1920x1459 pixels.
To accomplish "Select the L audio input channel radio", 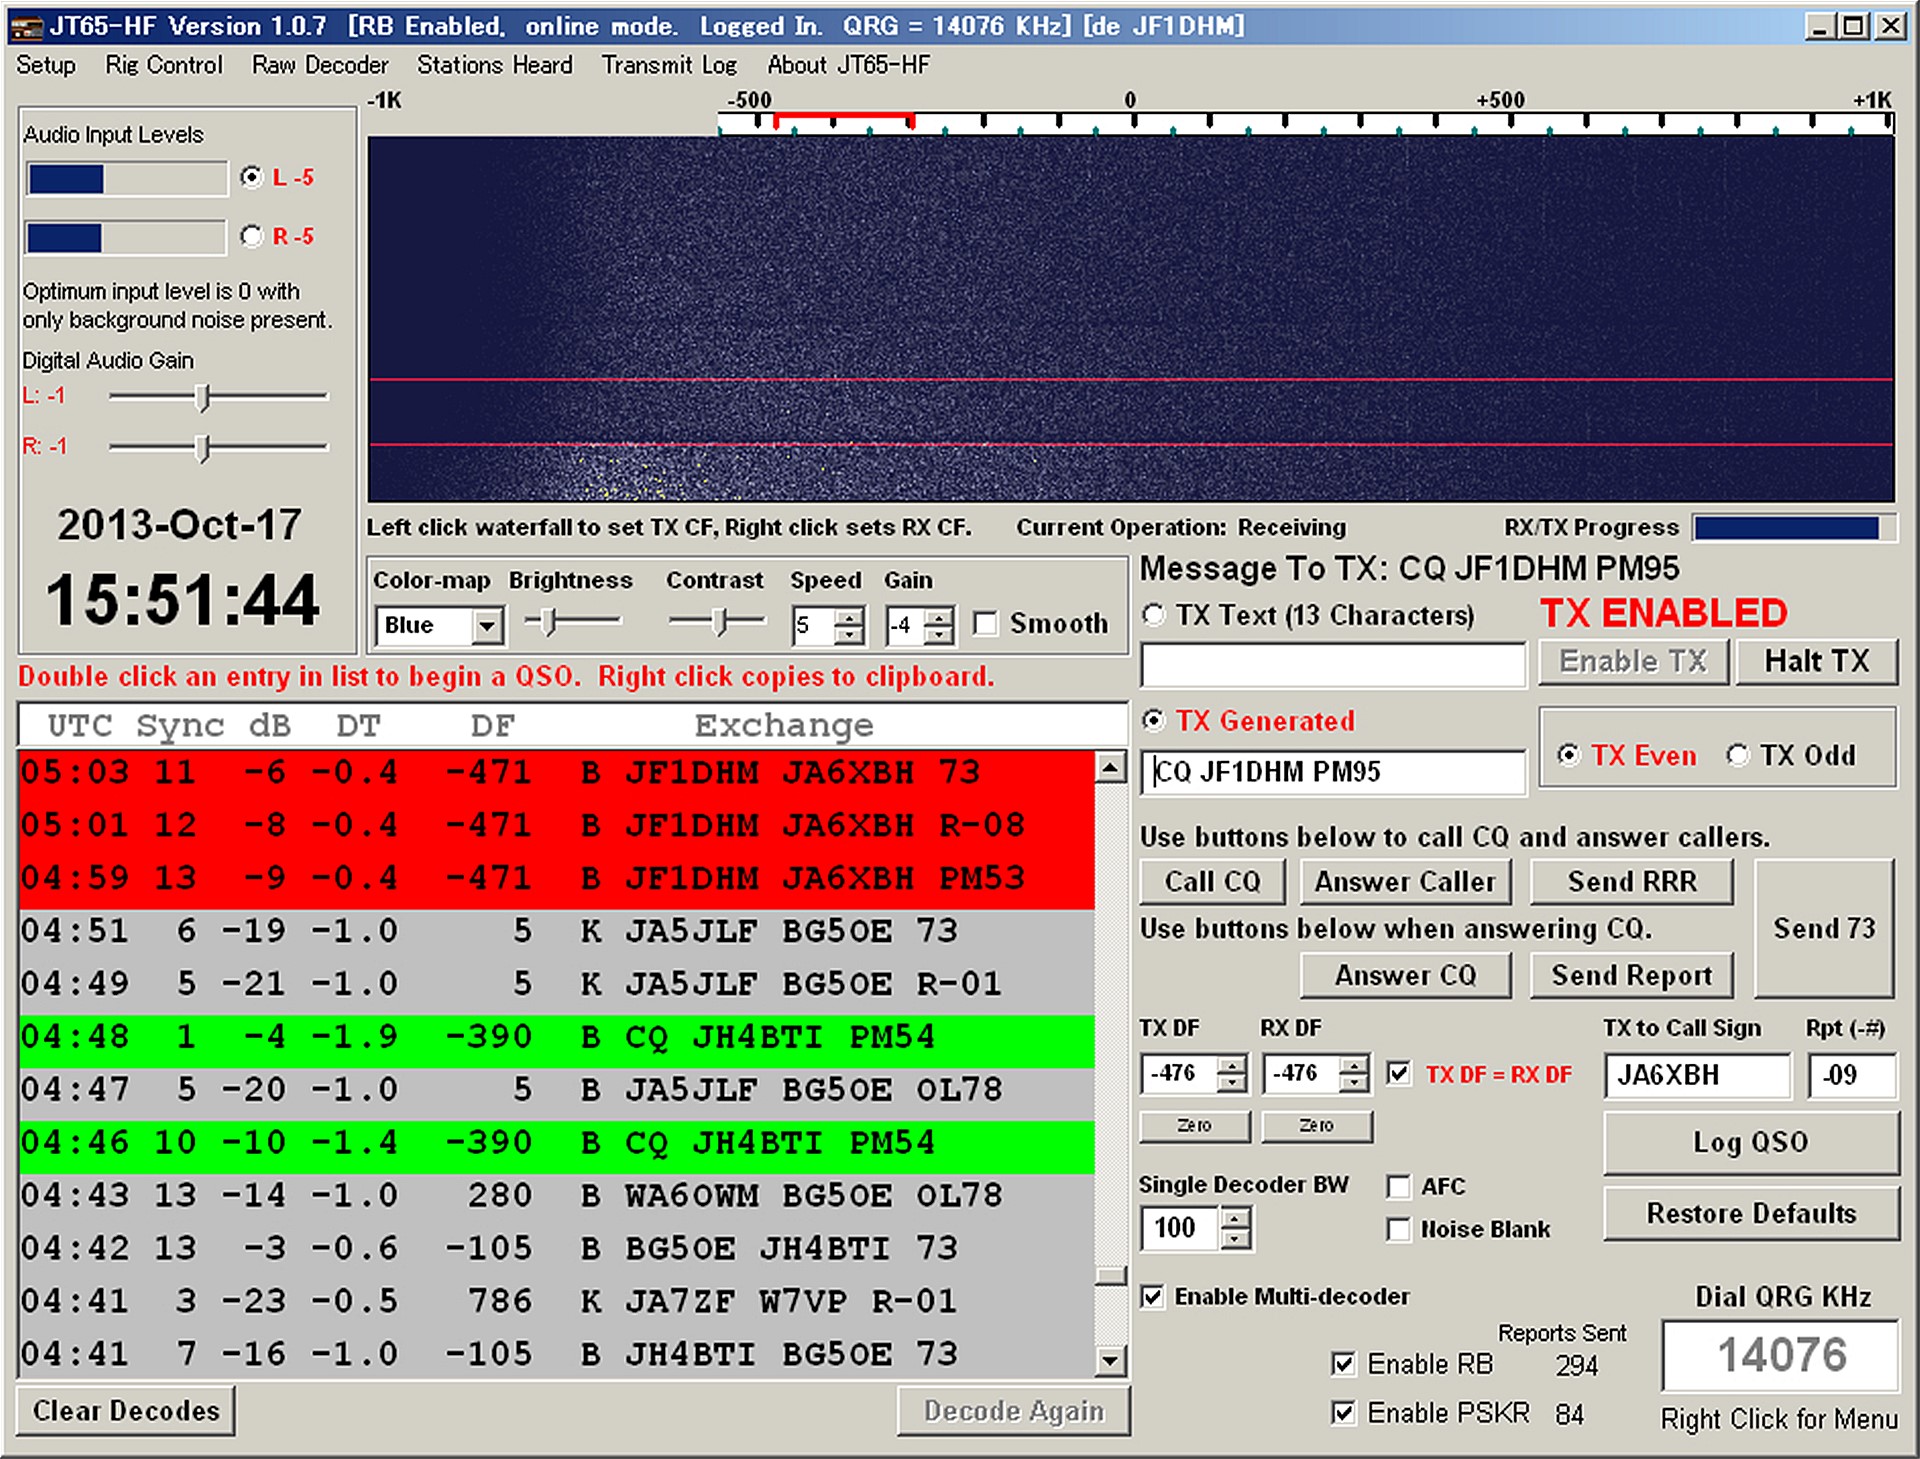I will coord(252,177).
